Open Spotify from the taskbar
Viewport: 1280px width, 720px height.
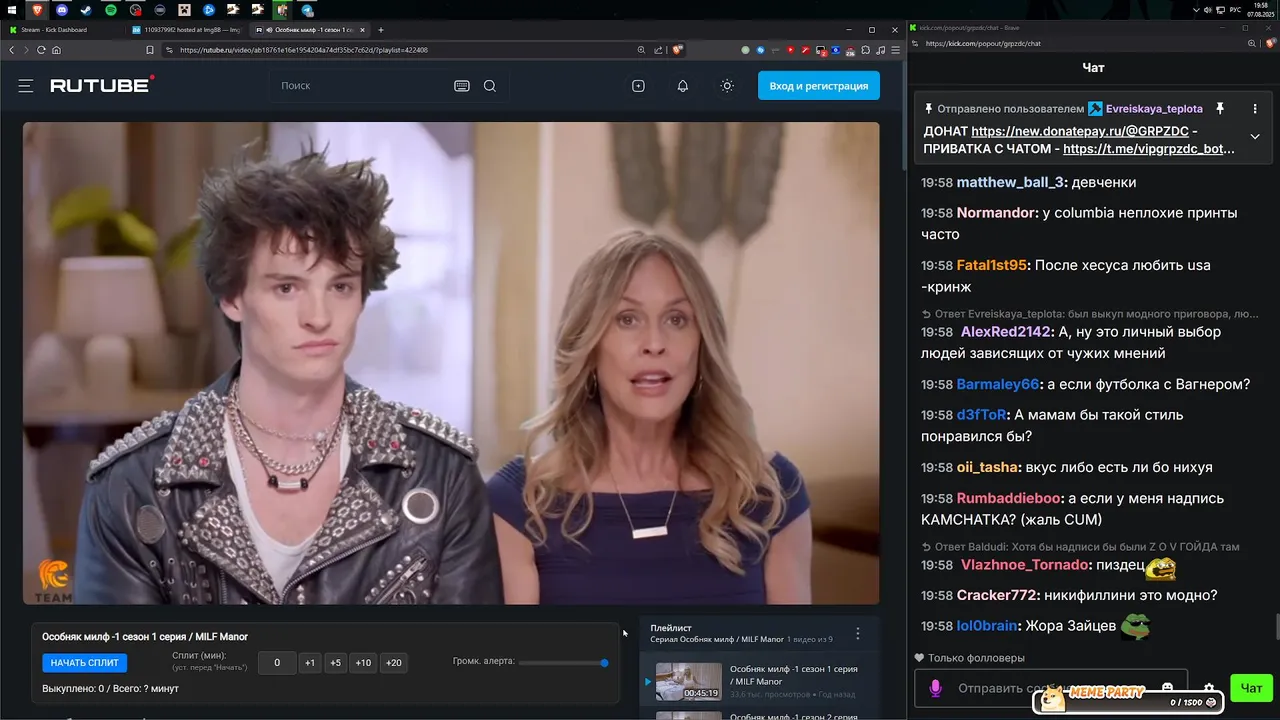111,10
